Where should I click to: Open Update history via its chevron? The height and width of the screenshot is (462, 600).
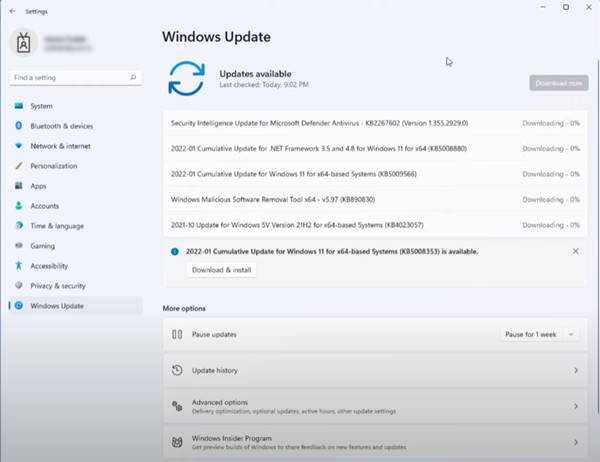[x=576, y=370]
